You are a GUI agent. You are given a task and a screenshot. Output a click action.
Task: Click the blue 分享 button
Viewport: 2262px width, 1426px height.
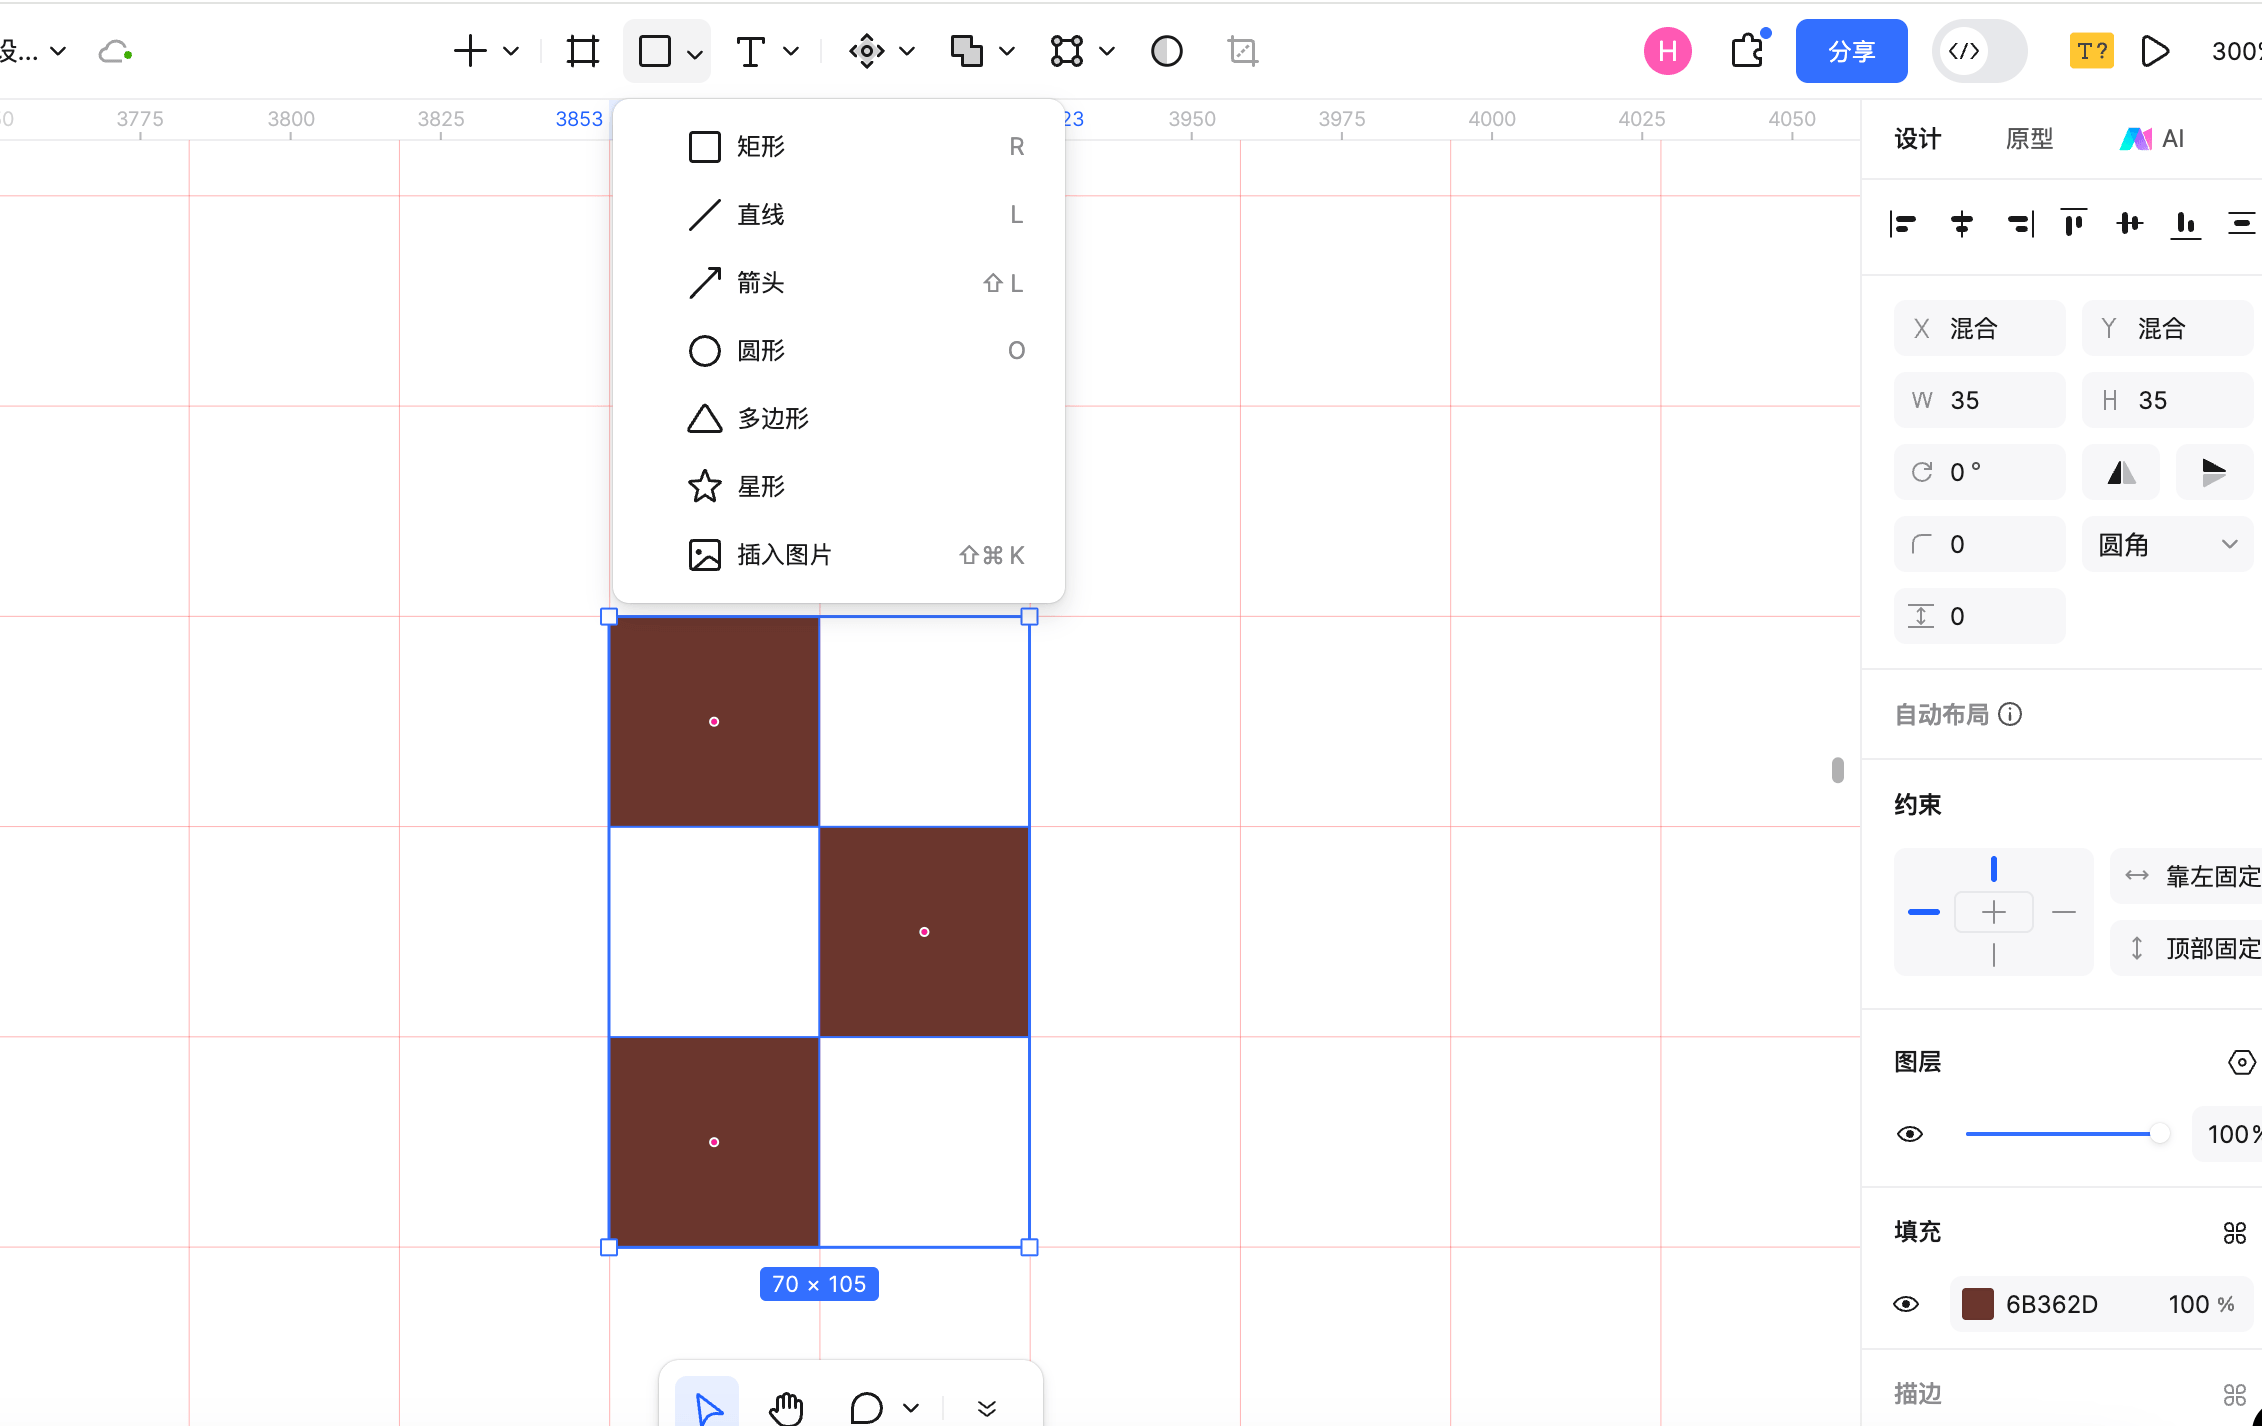1851,51
